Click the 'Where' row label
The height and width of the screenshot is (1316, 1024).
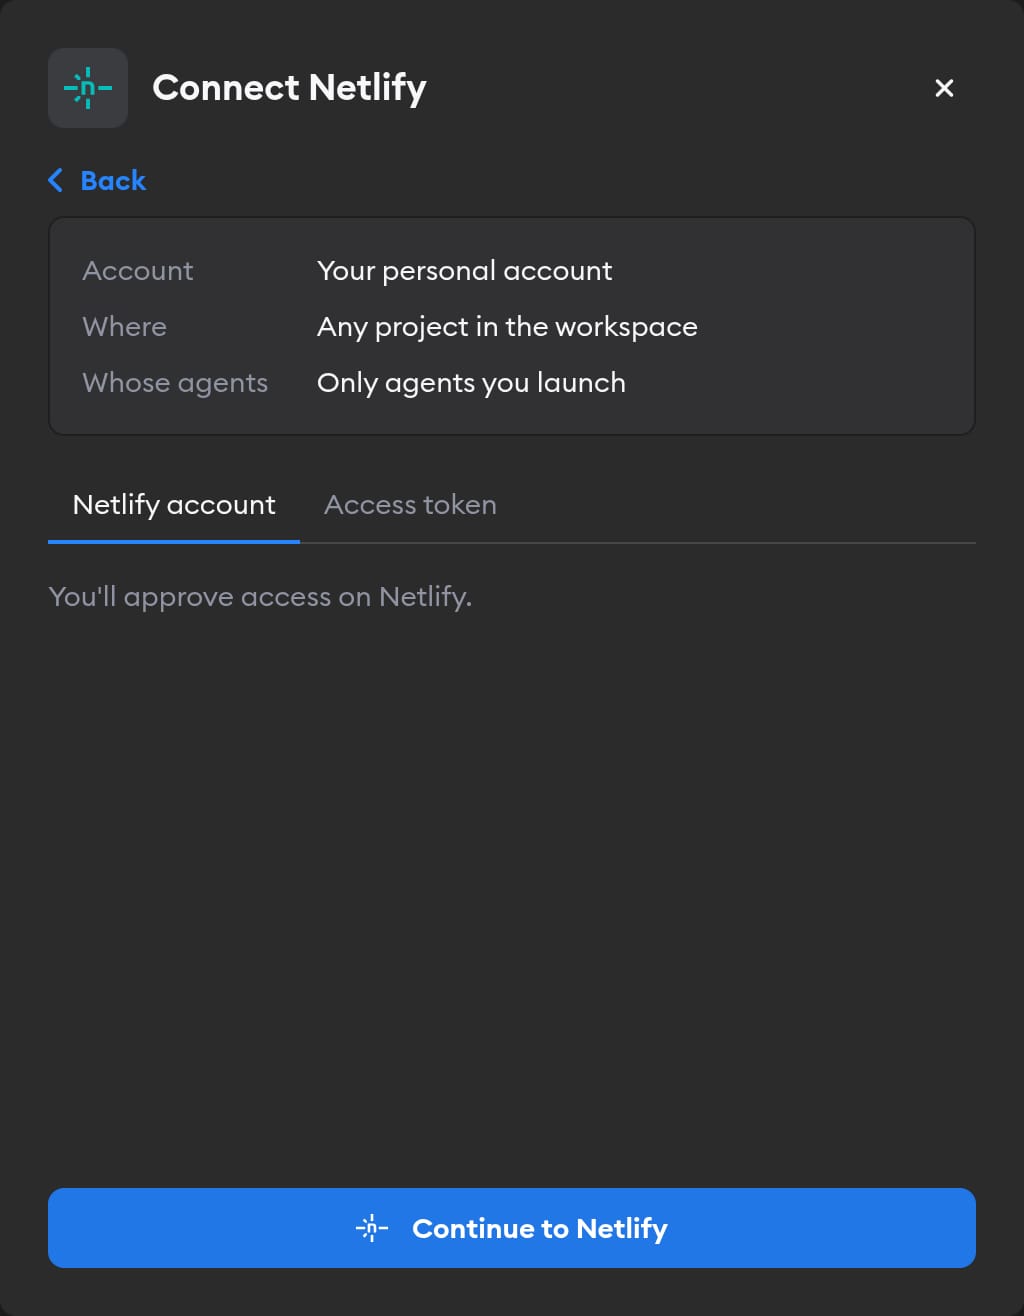(125, 327)
